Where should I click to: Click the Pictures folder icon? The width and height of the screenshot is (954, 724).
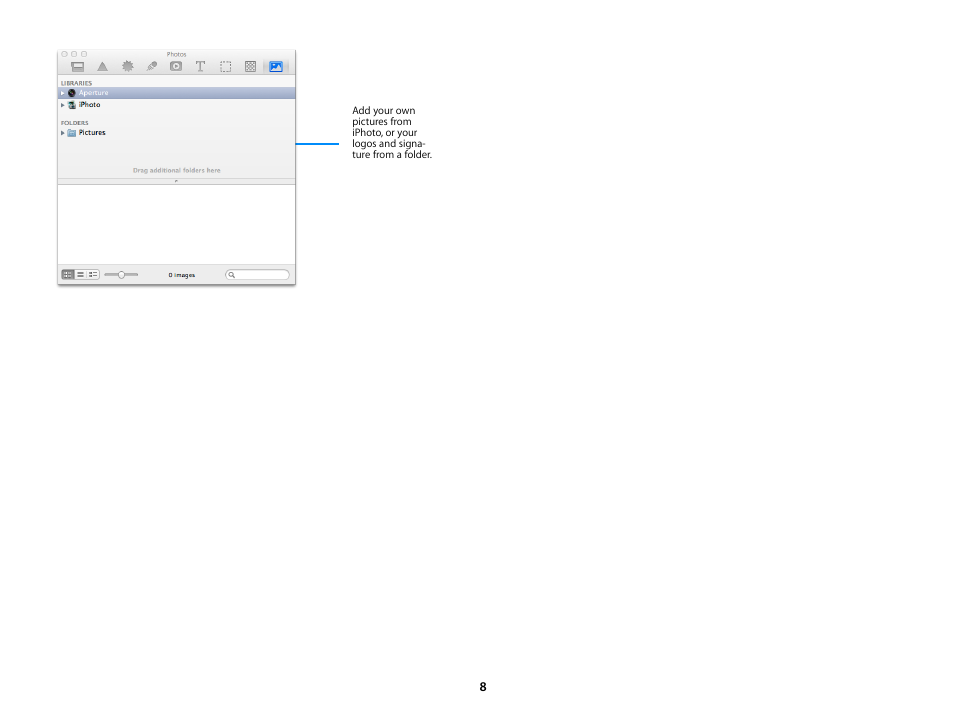72,133
